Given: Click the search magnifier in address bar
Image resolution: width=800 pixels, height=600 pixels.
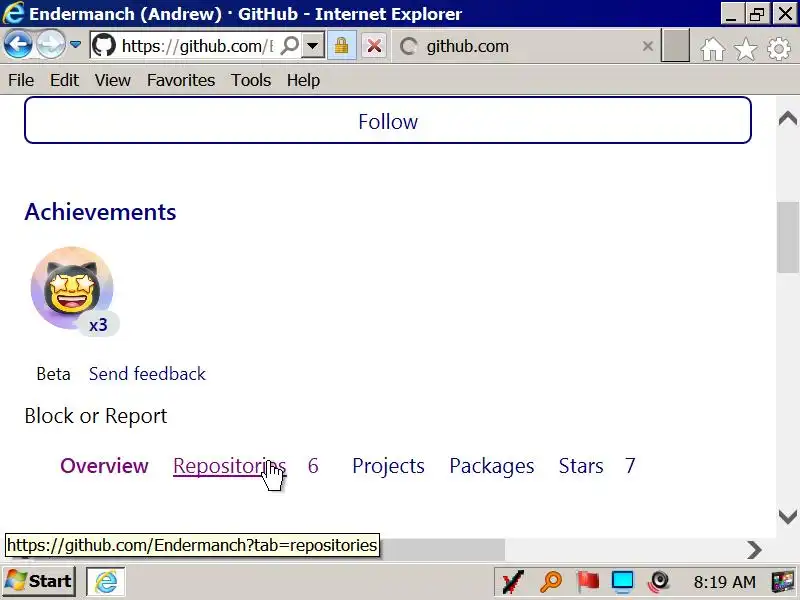Looking at the screenshot, I should (x=289, y=46).
